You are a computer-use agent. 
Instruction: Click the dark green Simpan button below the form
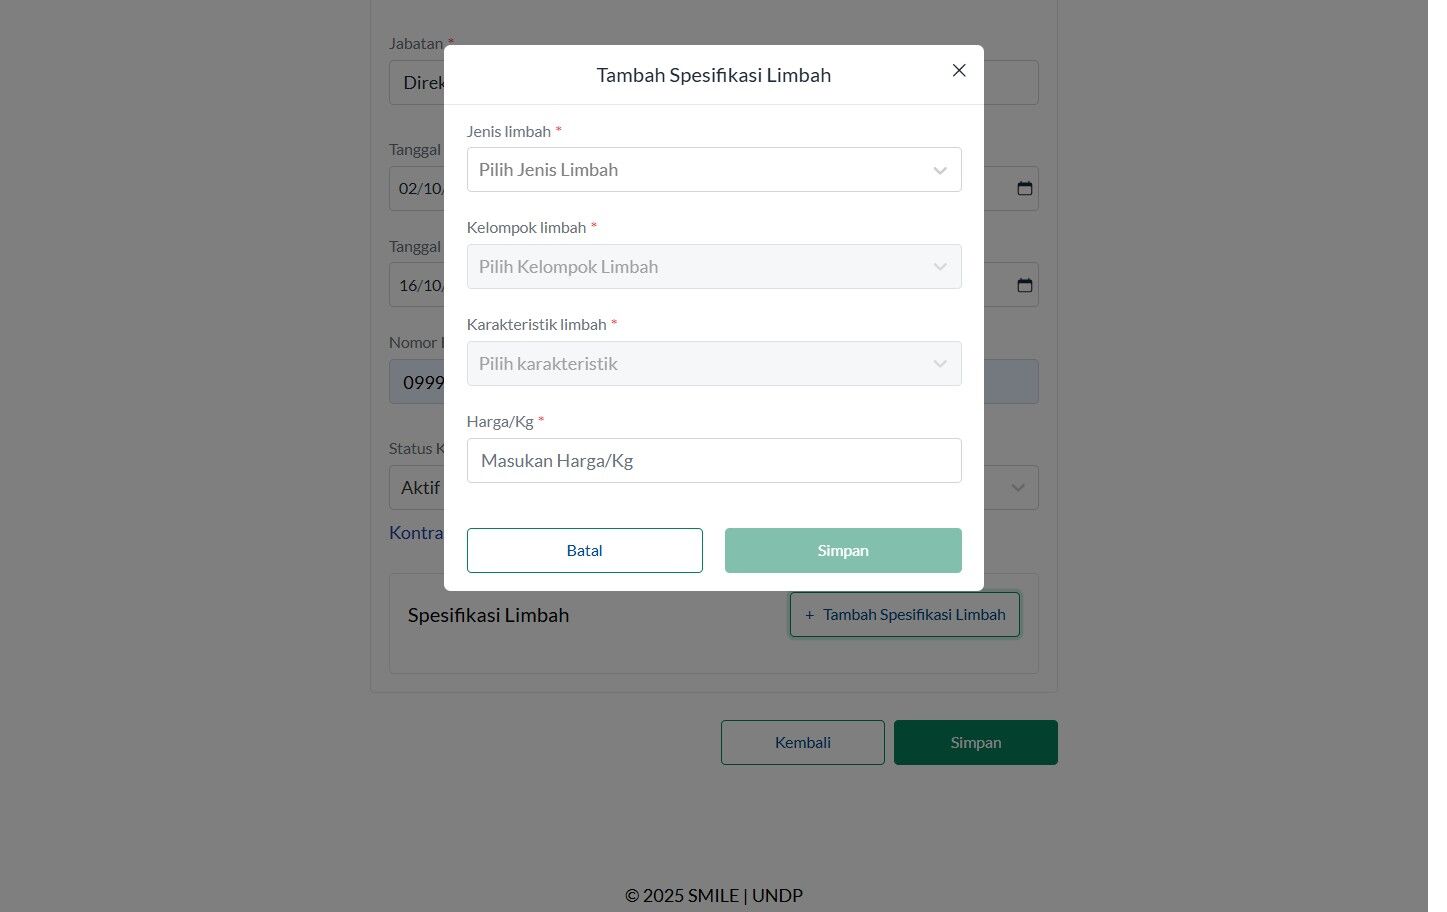click(x=976, y=743)
